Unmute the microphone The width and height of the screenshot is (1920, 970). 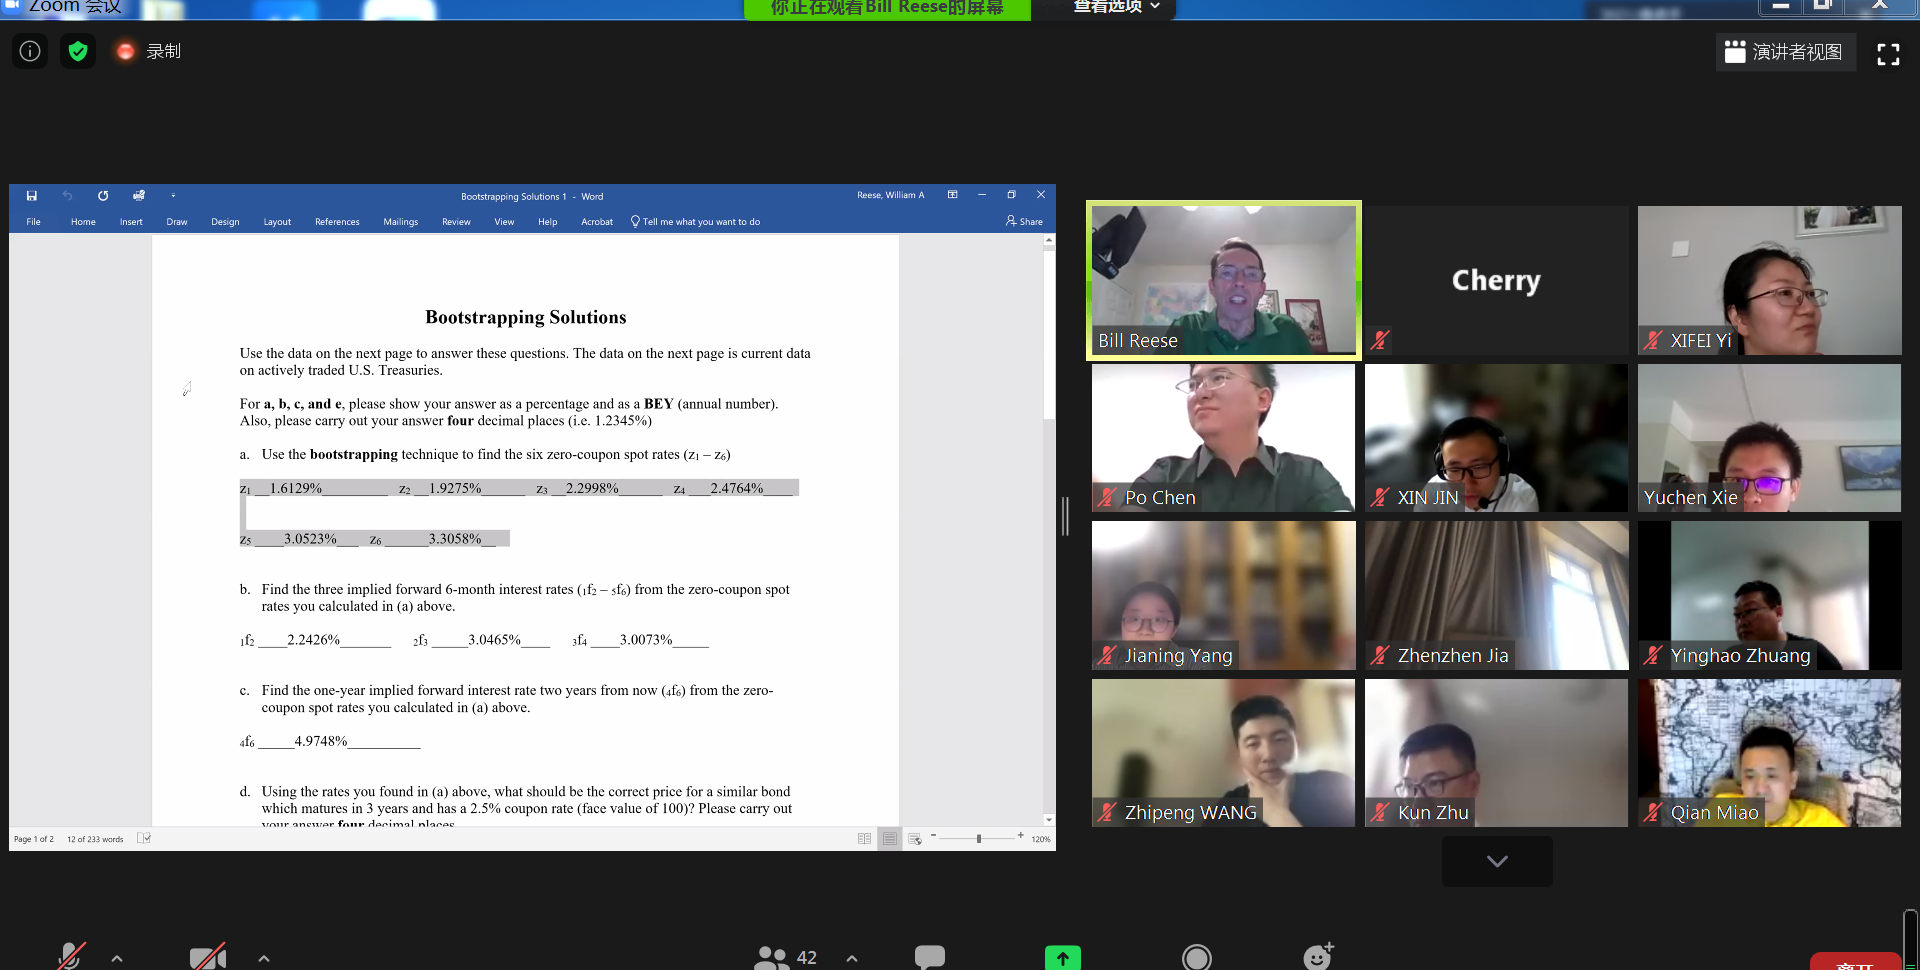(x=70, y=957)
